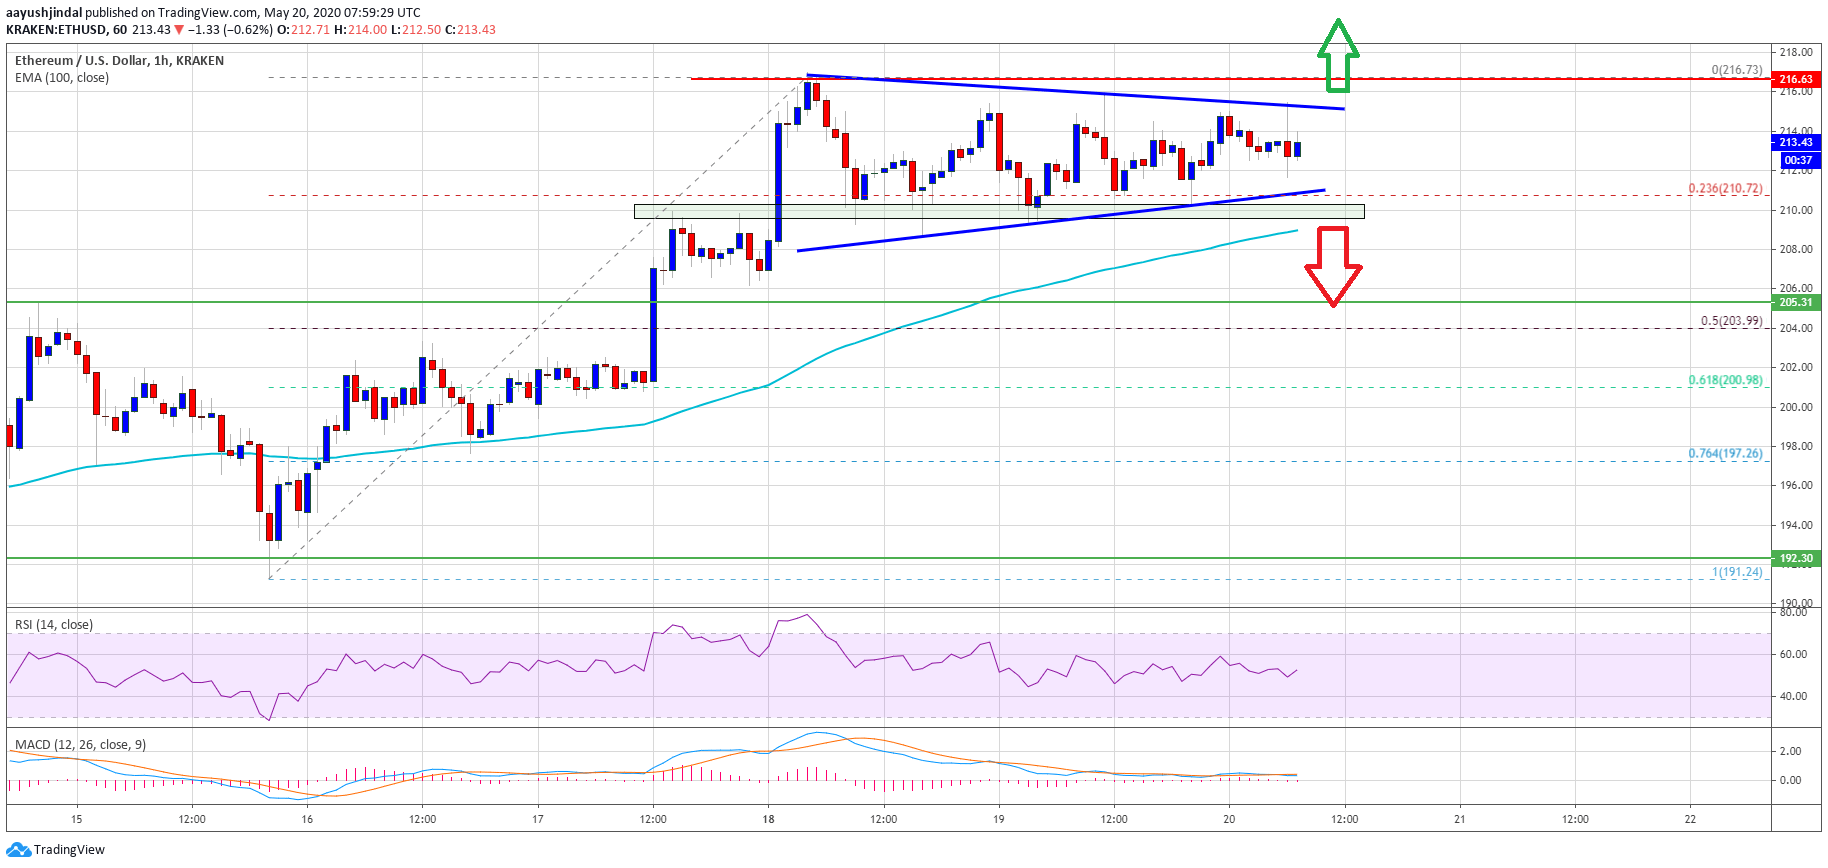Click the 218.00 price axis label
1828x868 pixels.
(x=1796, y=52)
